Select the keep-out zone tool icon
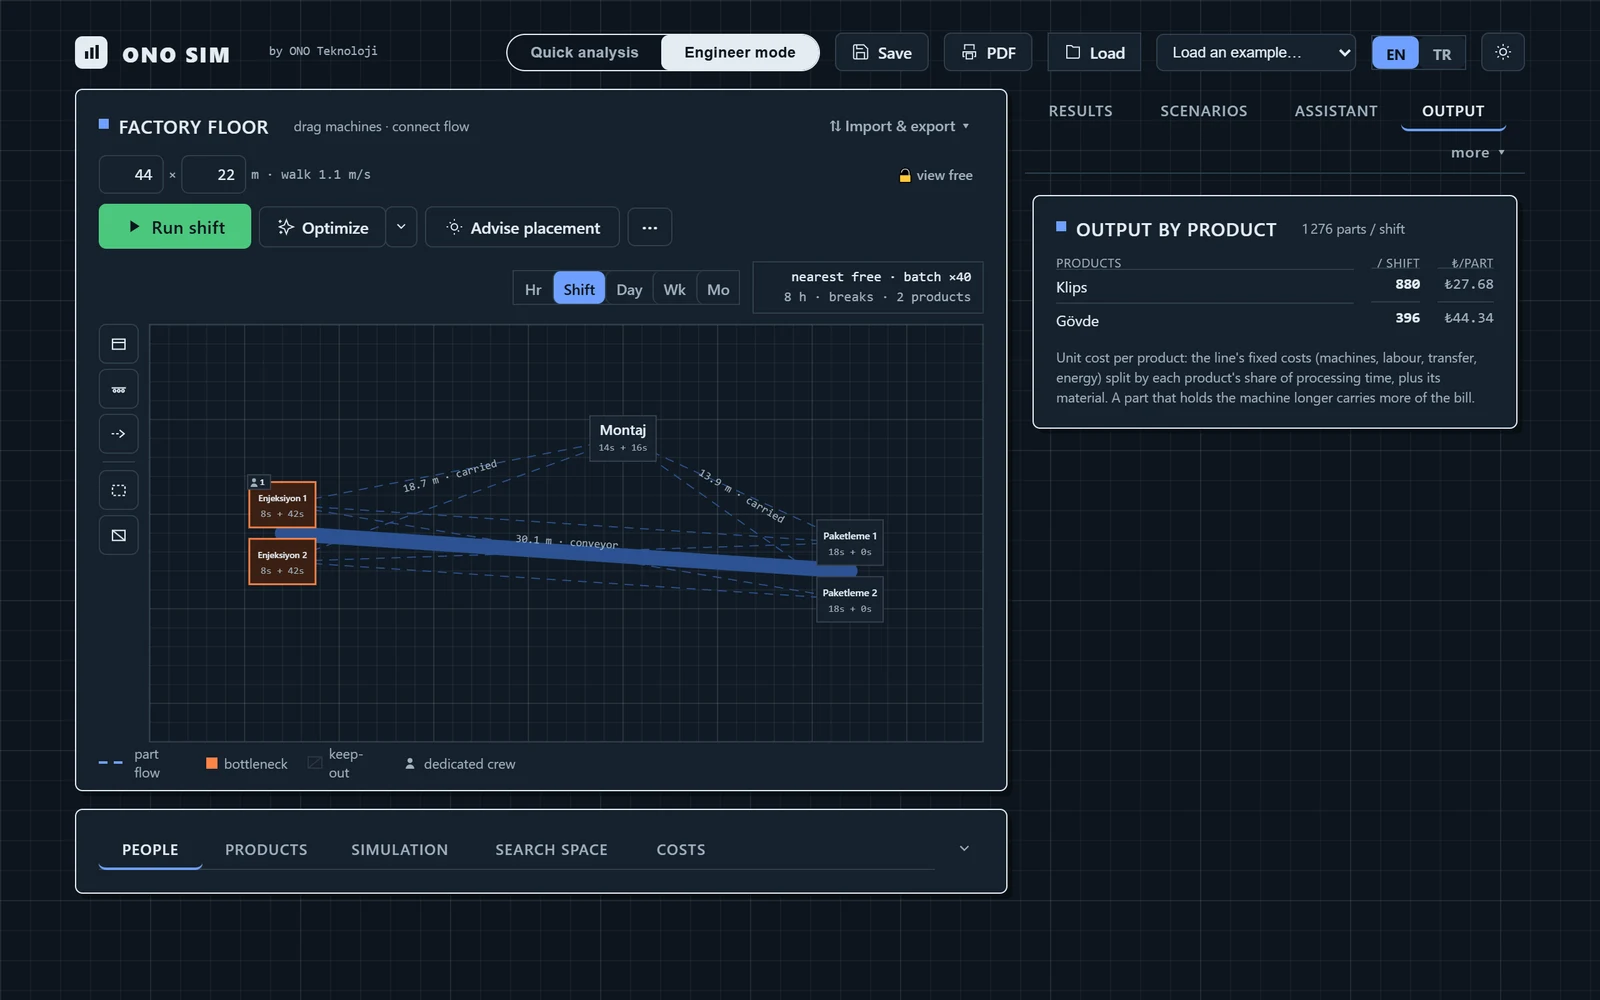1600x1000 pixels. tap(119, 535)
